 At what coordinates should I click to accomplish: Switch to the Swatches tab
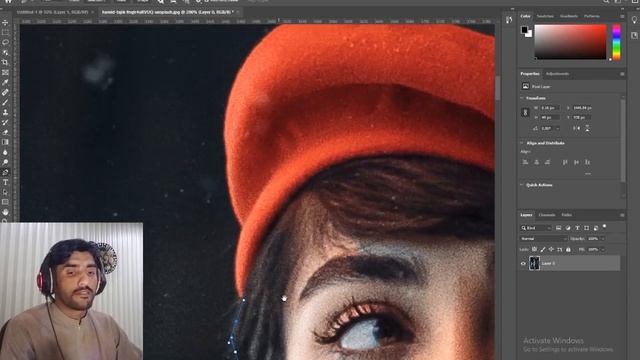point(545,16)
